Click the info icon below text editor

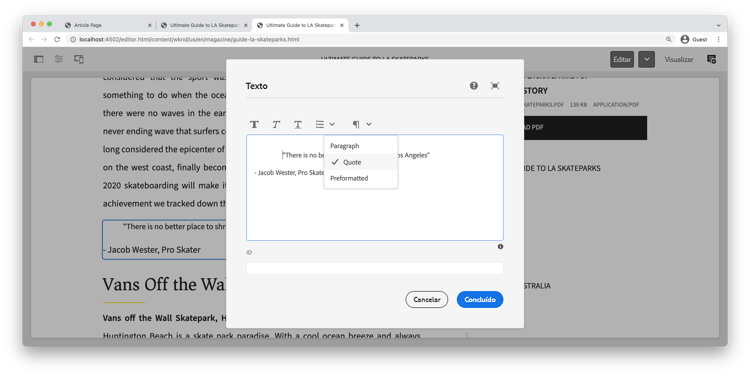pos(500,247)
